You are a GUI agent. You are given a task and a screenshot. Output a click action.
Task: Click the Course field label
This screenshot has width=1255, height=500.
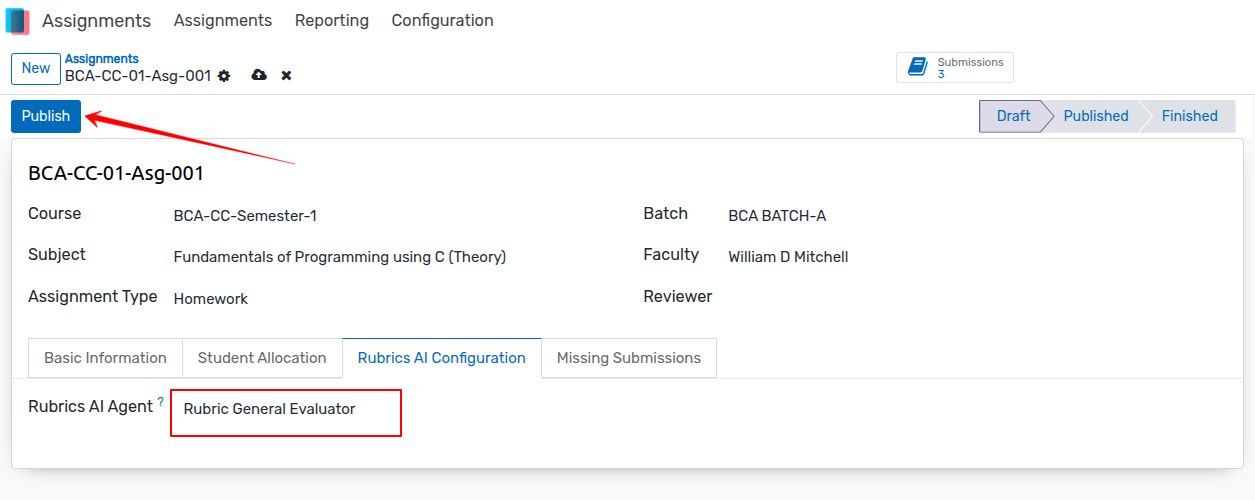click(55, 214)
